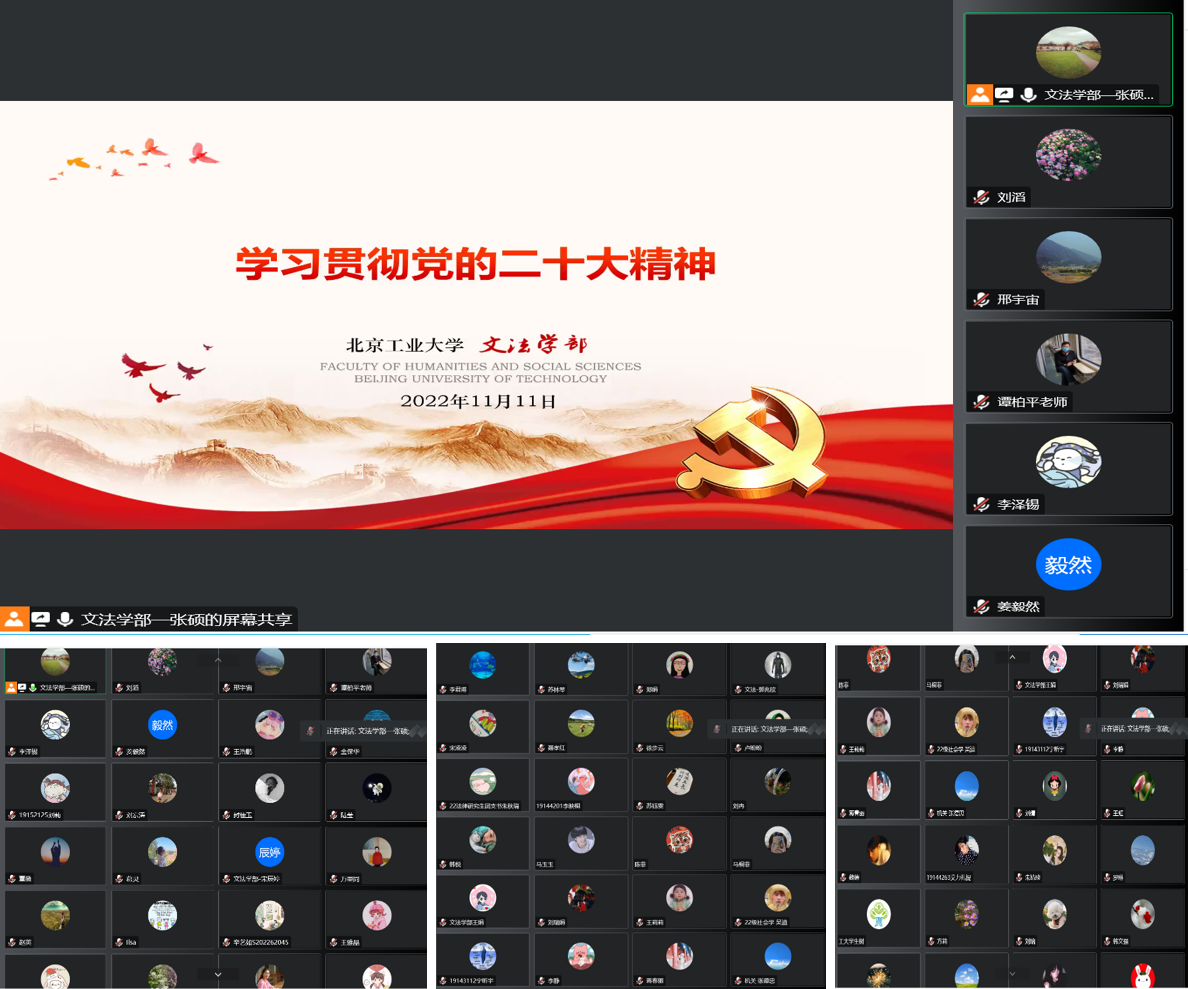This screenshot has height=989, width=1188.
Task: Click slide title 学习贯彻党的二十大精神
Action: pyautogui.click(x=476, y=264)
